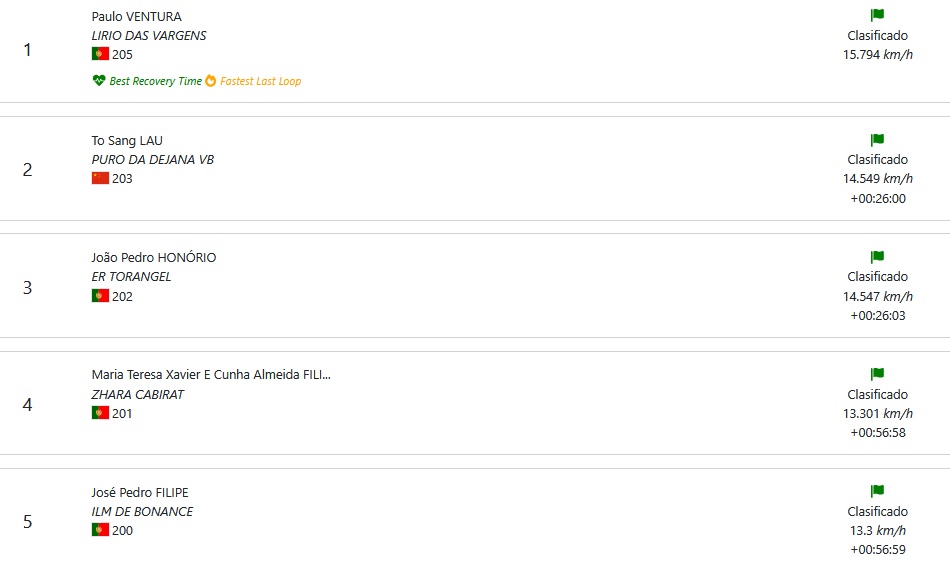Open horse ILM DE BONANCE
The image size is (950, 563).
coord(142,511)
